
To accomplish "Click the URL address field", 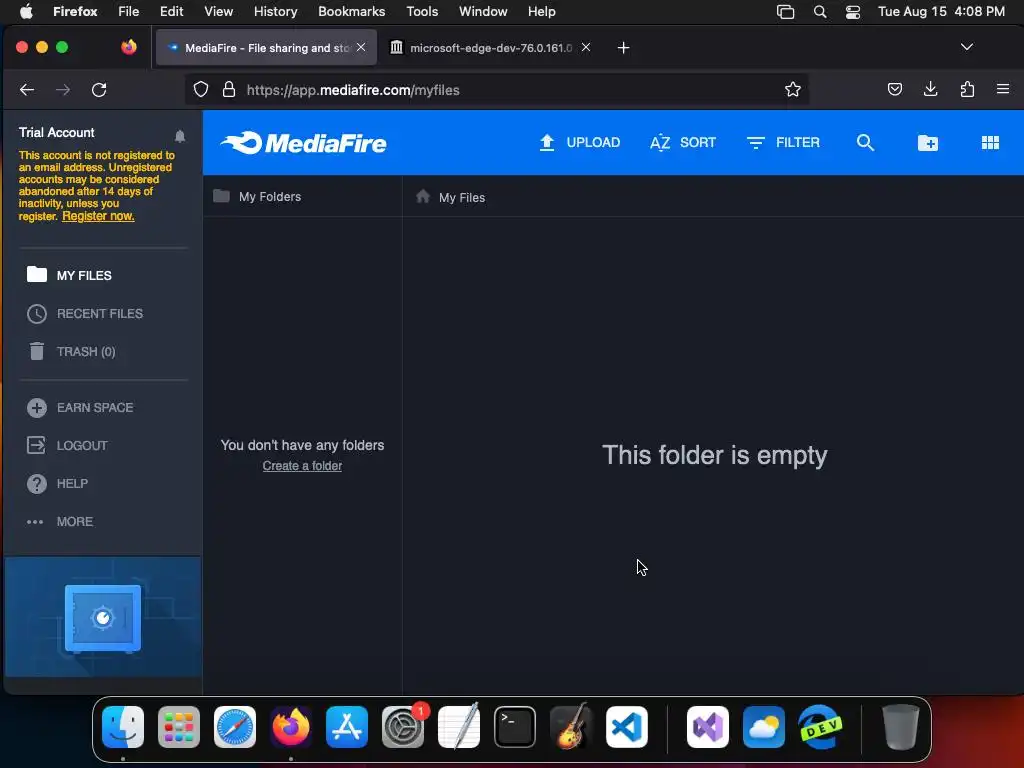I will click(x=496, y=90).
